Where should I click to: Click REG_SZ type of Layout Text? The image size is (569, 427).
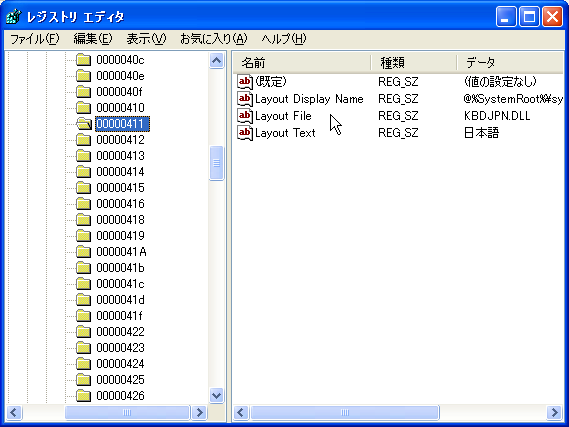(398, 133)
